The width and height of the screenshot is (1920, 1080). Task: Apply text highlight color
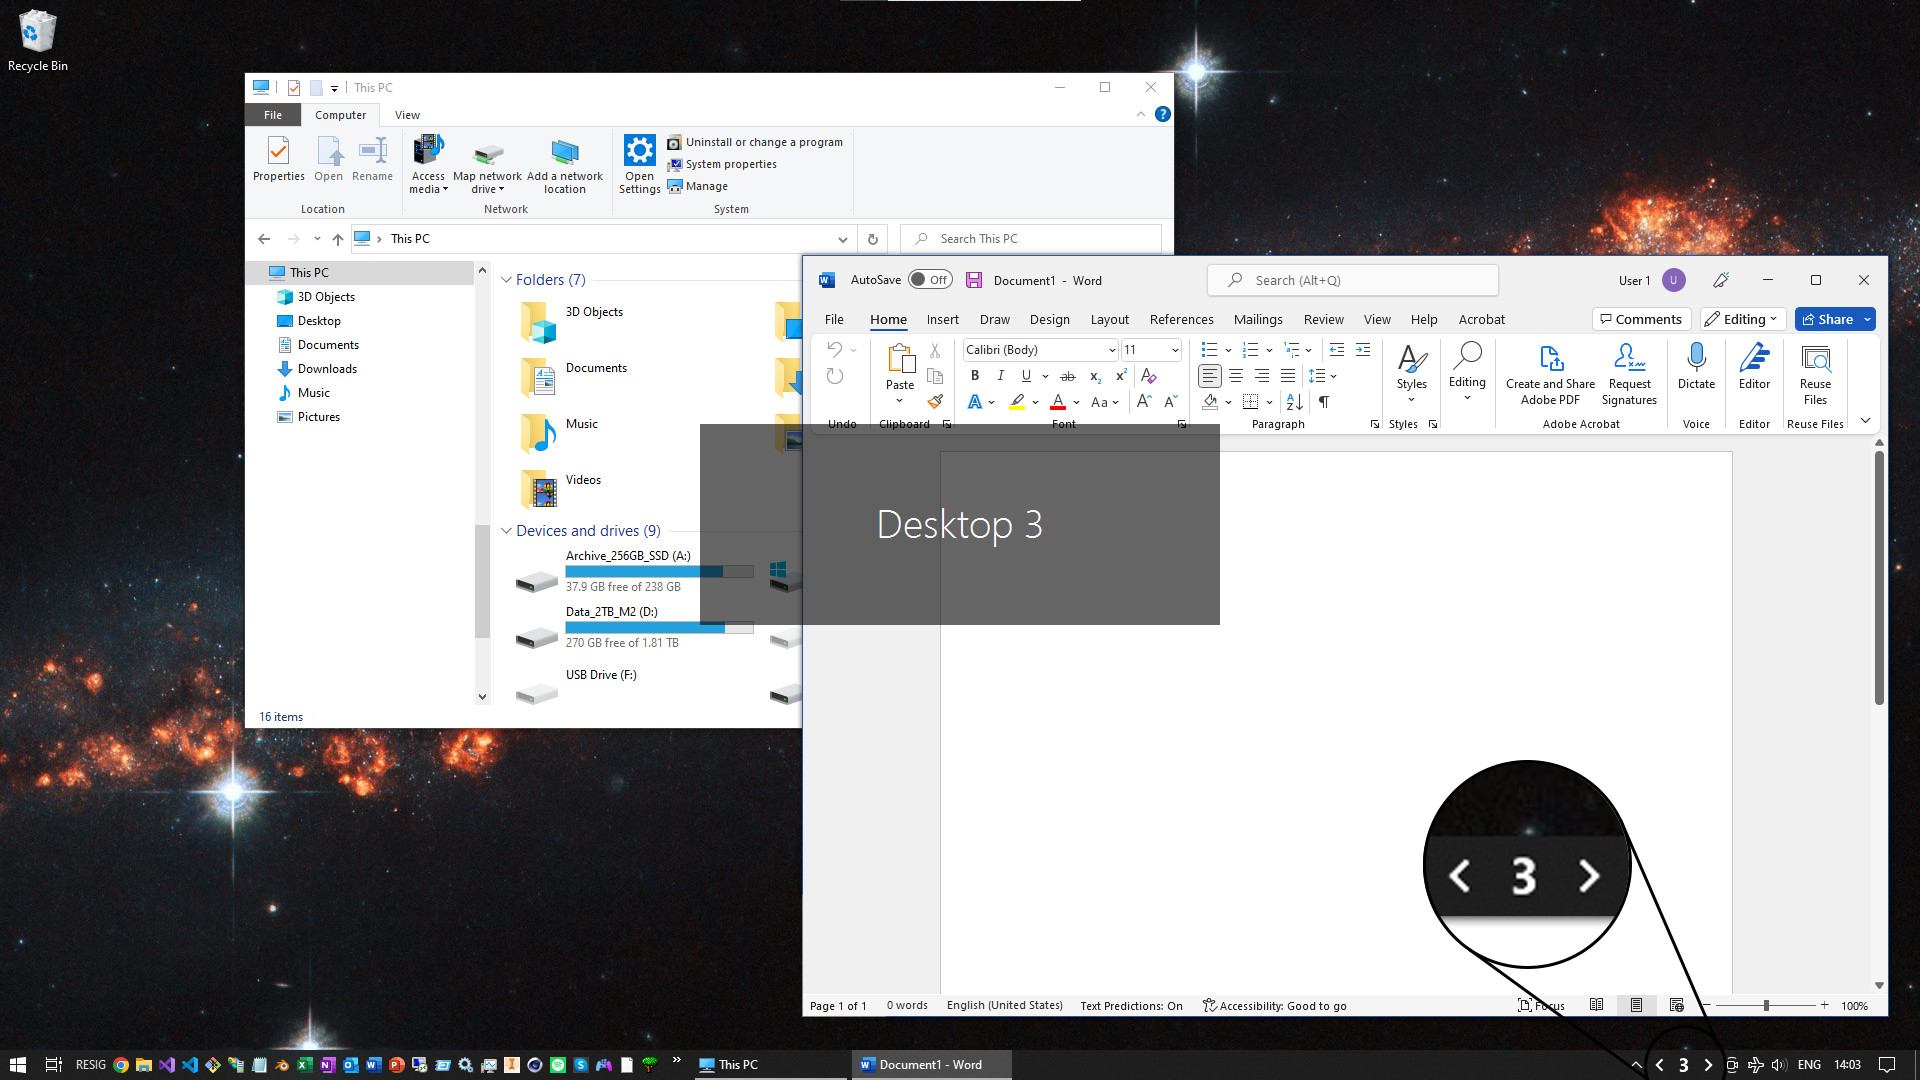click(x=1015, y=402)
